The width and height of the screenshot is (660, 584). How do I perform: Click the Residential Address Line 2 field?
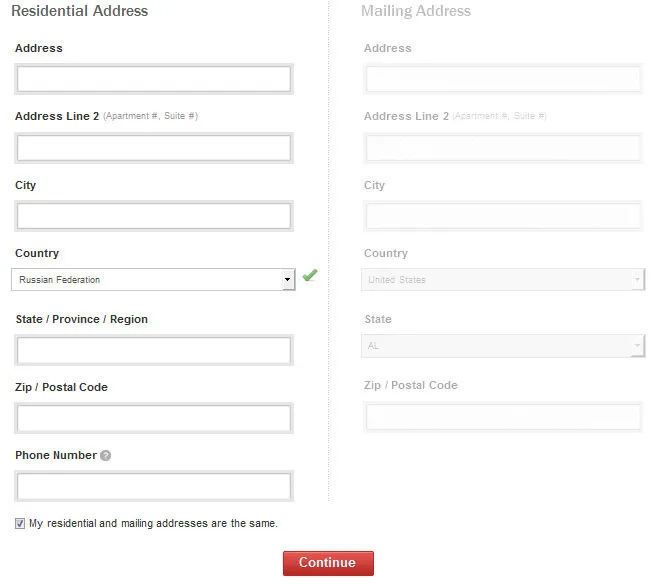154,148
